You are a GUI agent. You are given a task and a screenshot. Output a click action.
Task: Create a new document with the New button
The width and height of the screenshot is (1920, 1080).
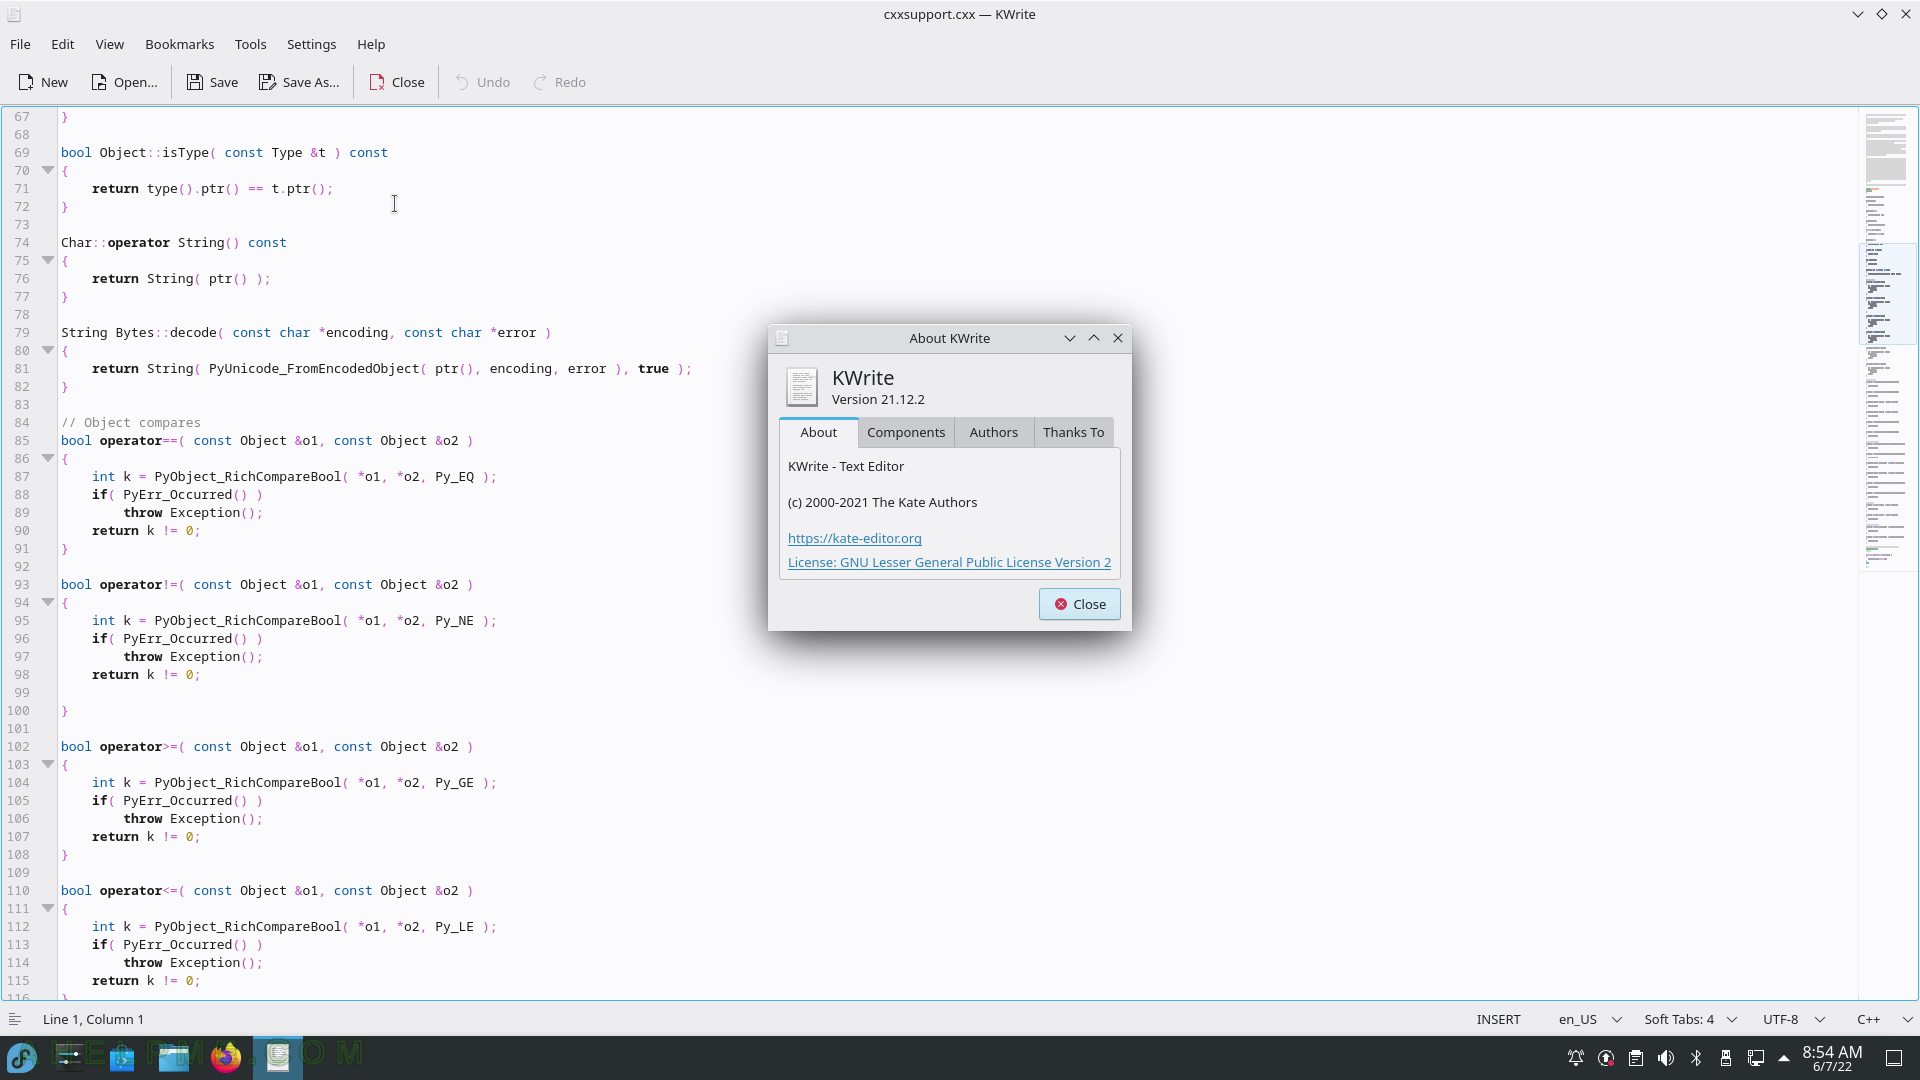point(43,82)
